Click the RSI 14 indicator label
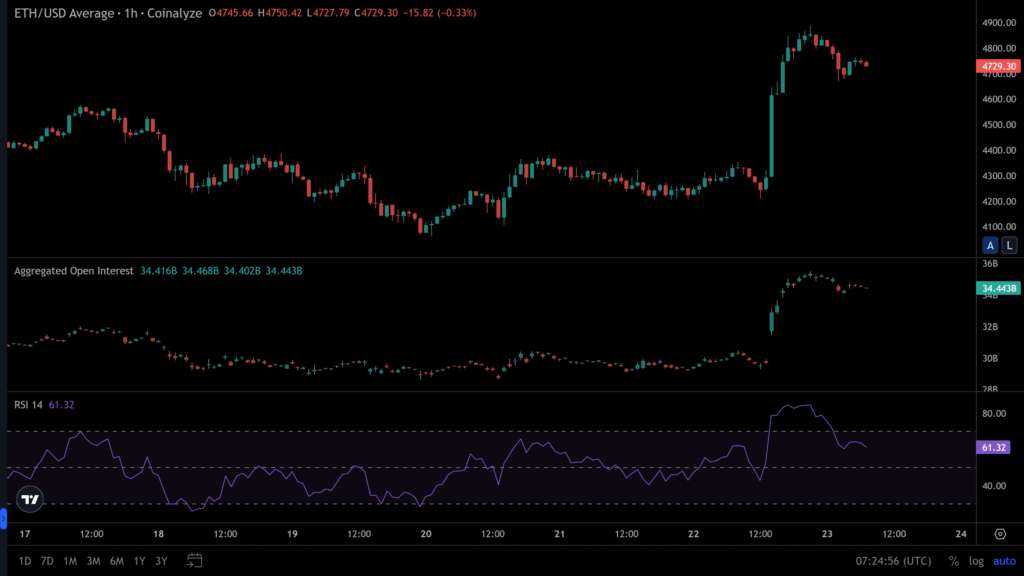1024x576 pixels. point(27,405)
